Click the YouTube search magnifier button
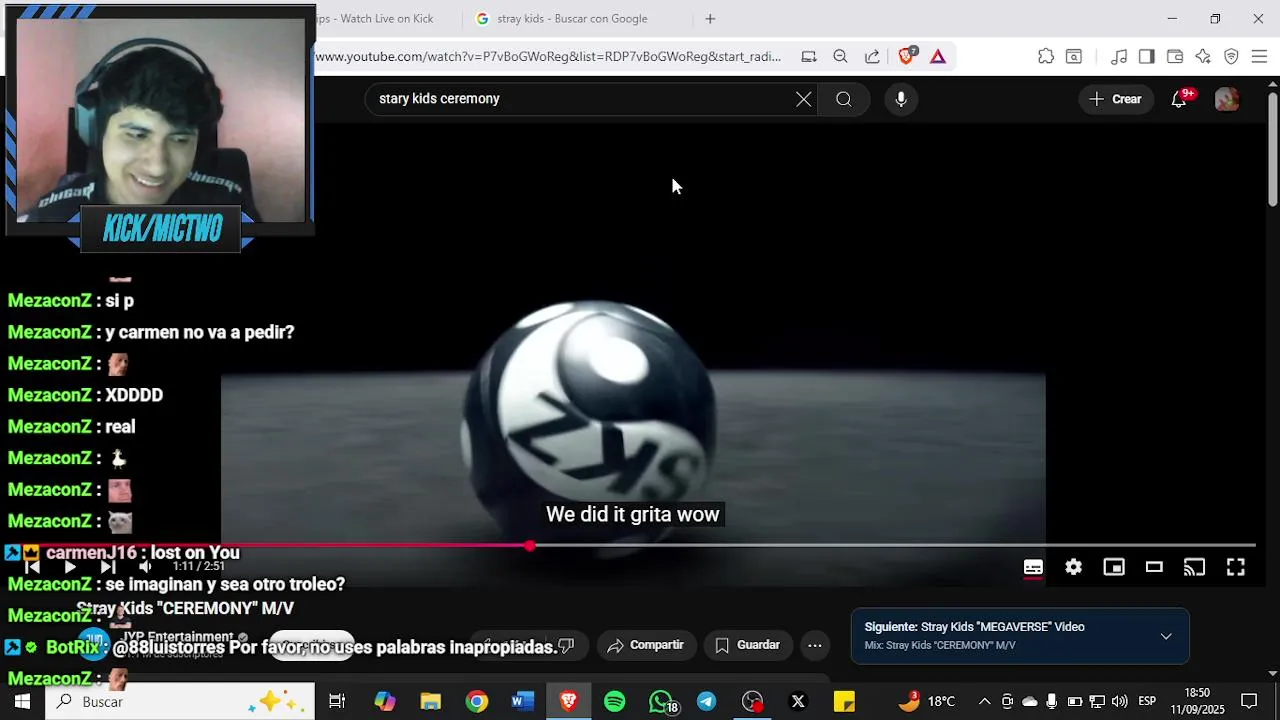This screenshot has width=1280, height=720. tap(844, 99)
